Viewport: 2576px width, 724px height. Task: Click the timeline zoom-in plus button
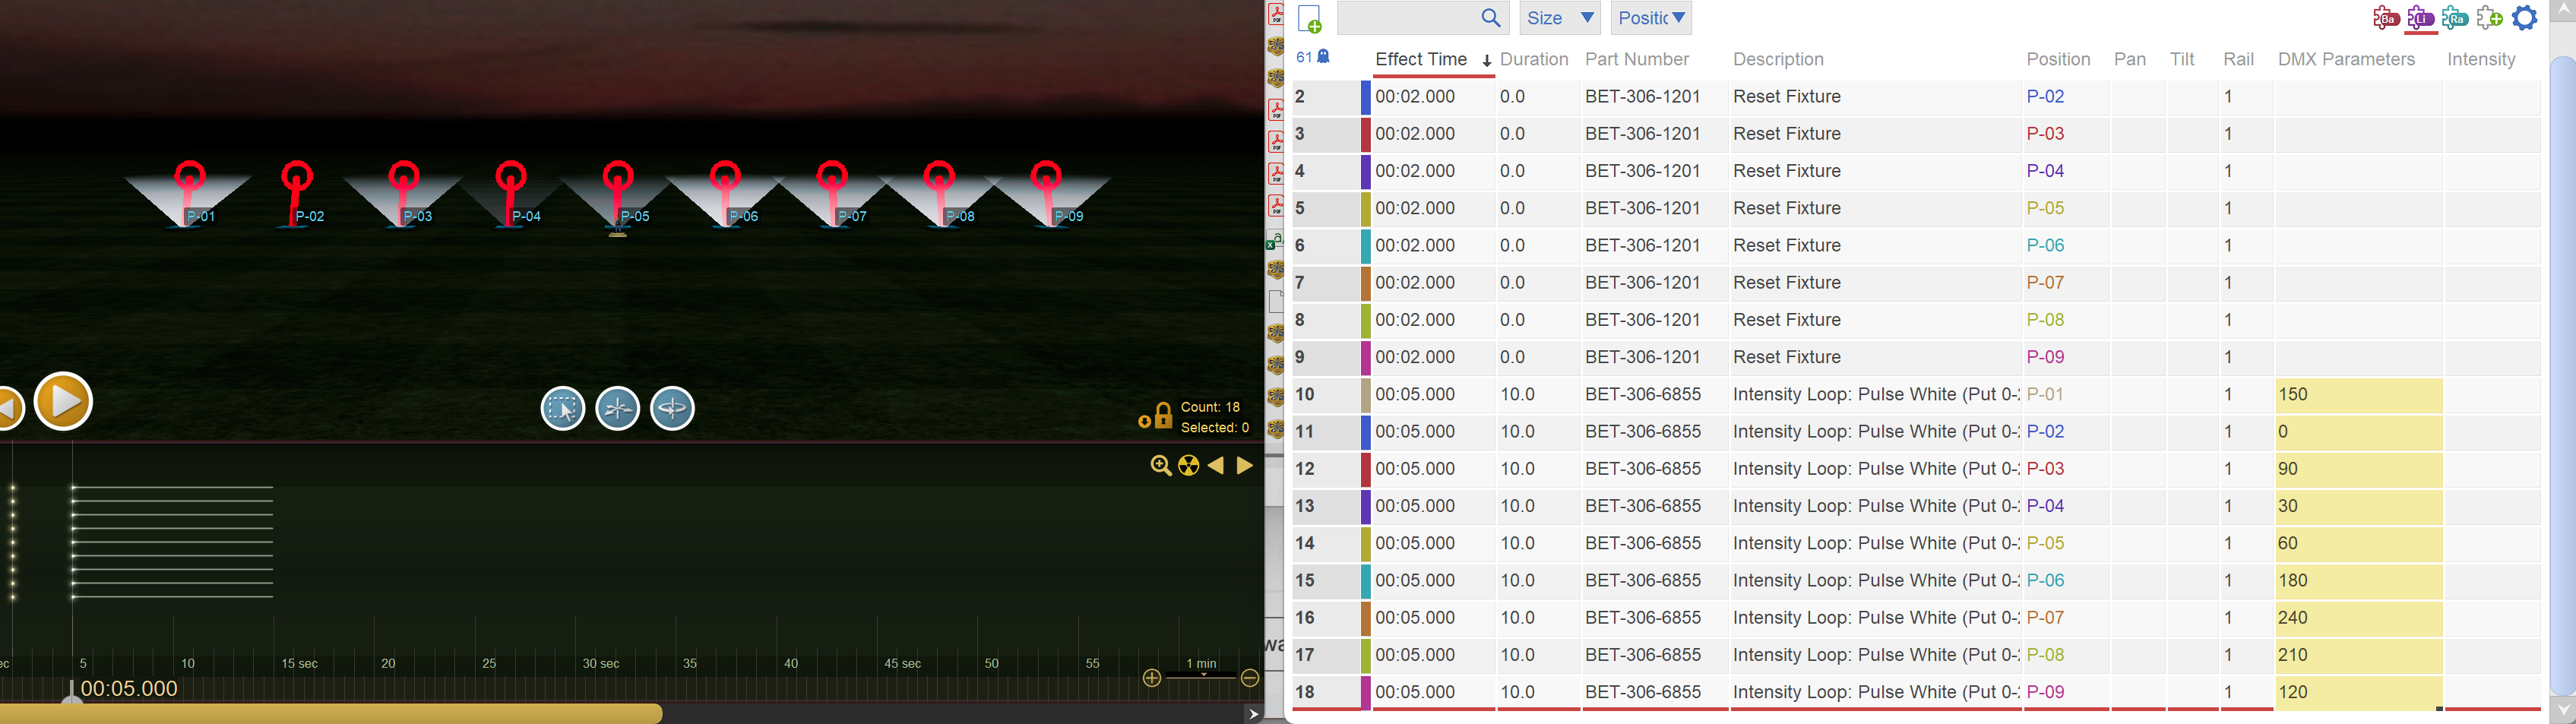(x=1152, y=679)
